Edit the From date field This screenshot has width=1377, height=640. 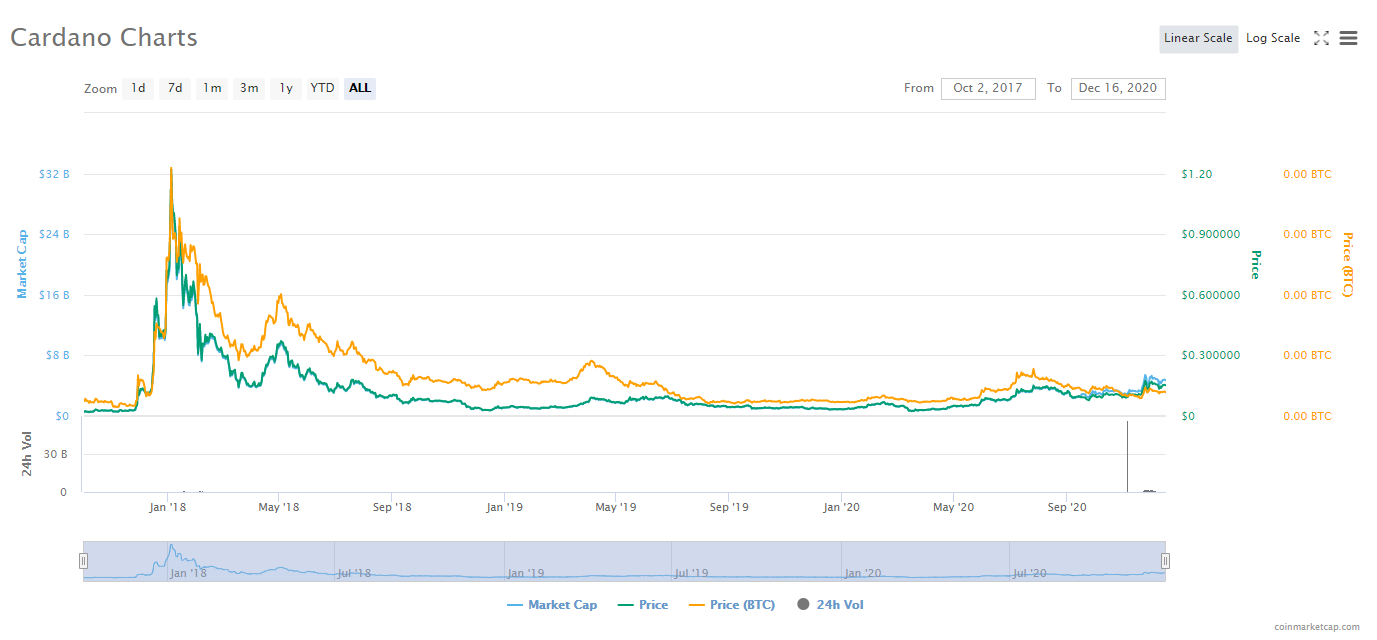tap(988, 88)
